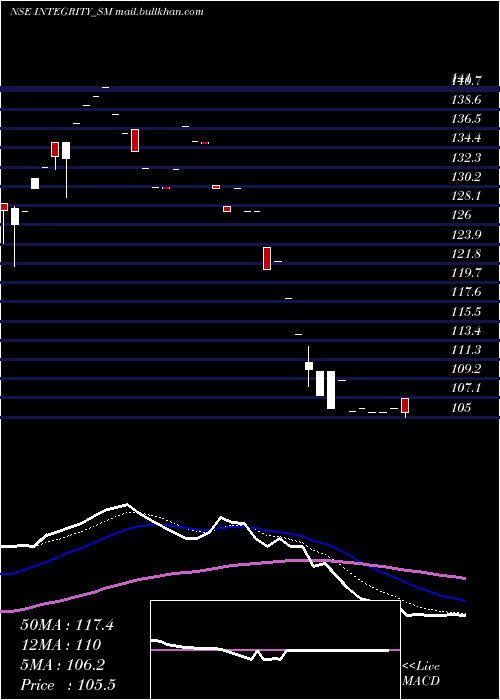This screenshot has width=500, height=700.
Task: Click the NSE INTEGRITY_SM chart title
Action: click(x=107, y=12)
